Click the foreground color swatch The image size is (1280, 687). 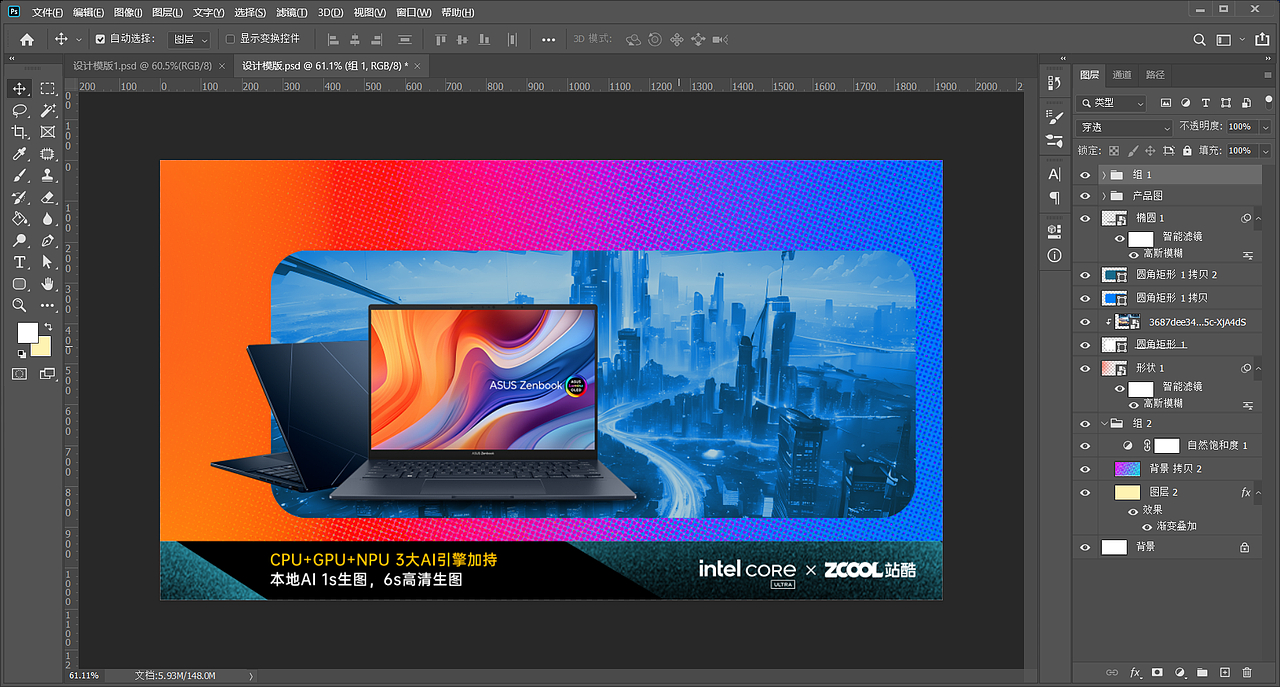(27, 332)
